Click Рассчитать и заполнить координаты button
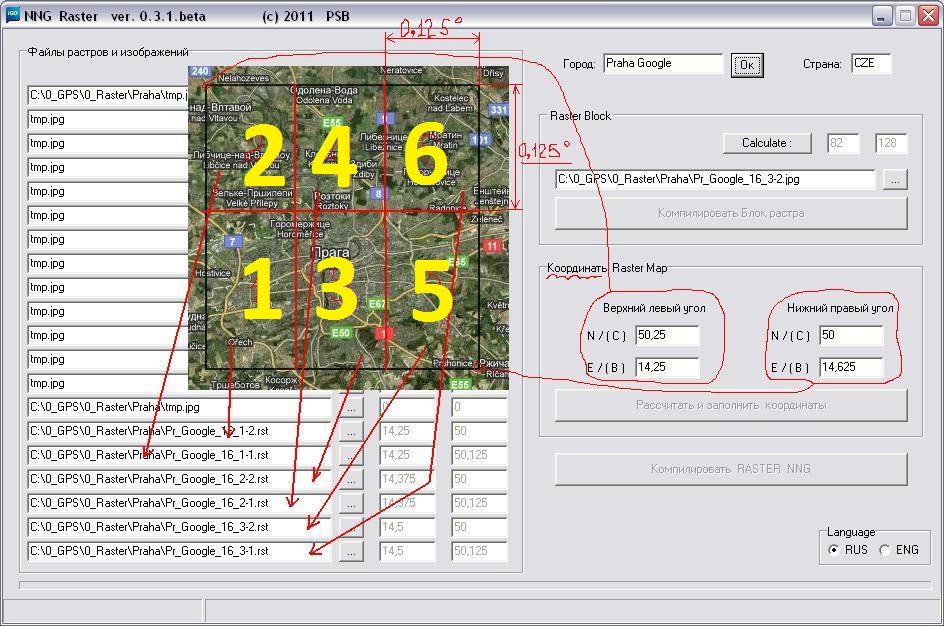The height and width of the screenshot is (626, 944). [731, 405]
